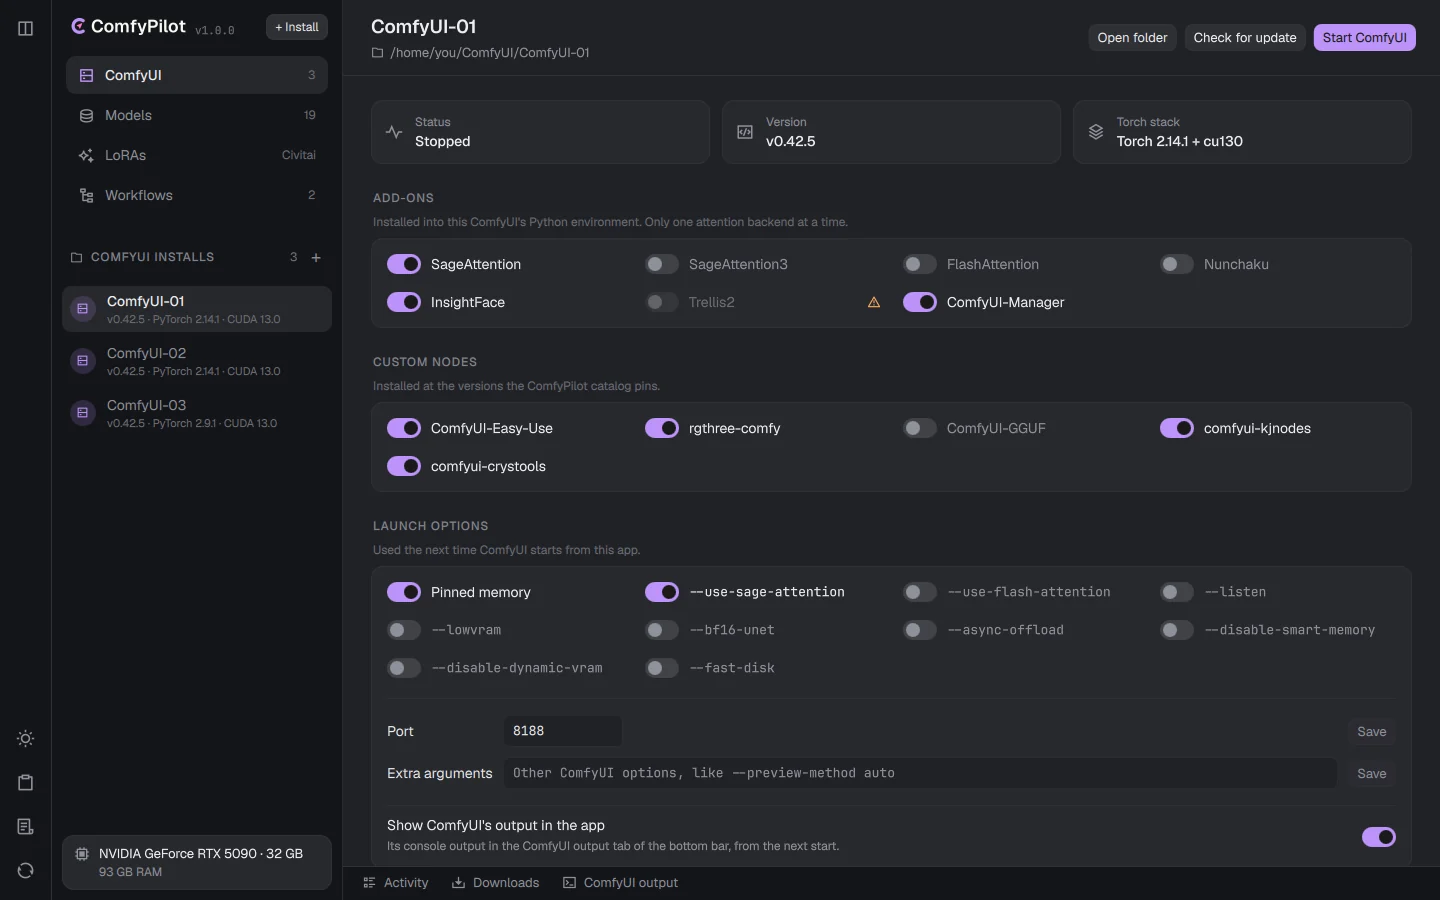Screen dimensions: 1440x900
Task: Go to the LoRAs section
Action: click(197, 155)
